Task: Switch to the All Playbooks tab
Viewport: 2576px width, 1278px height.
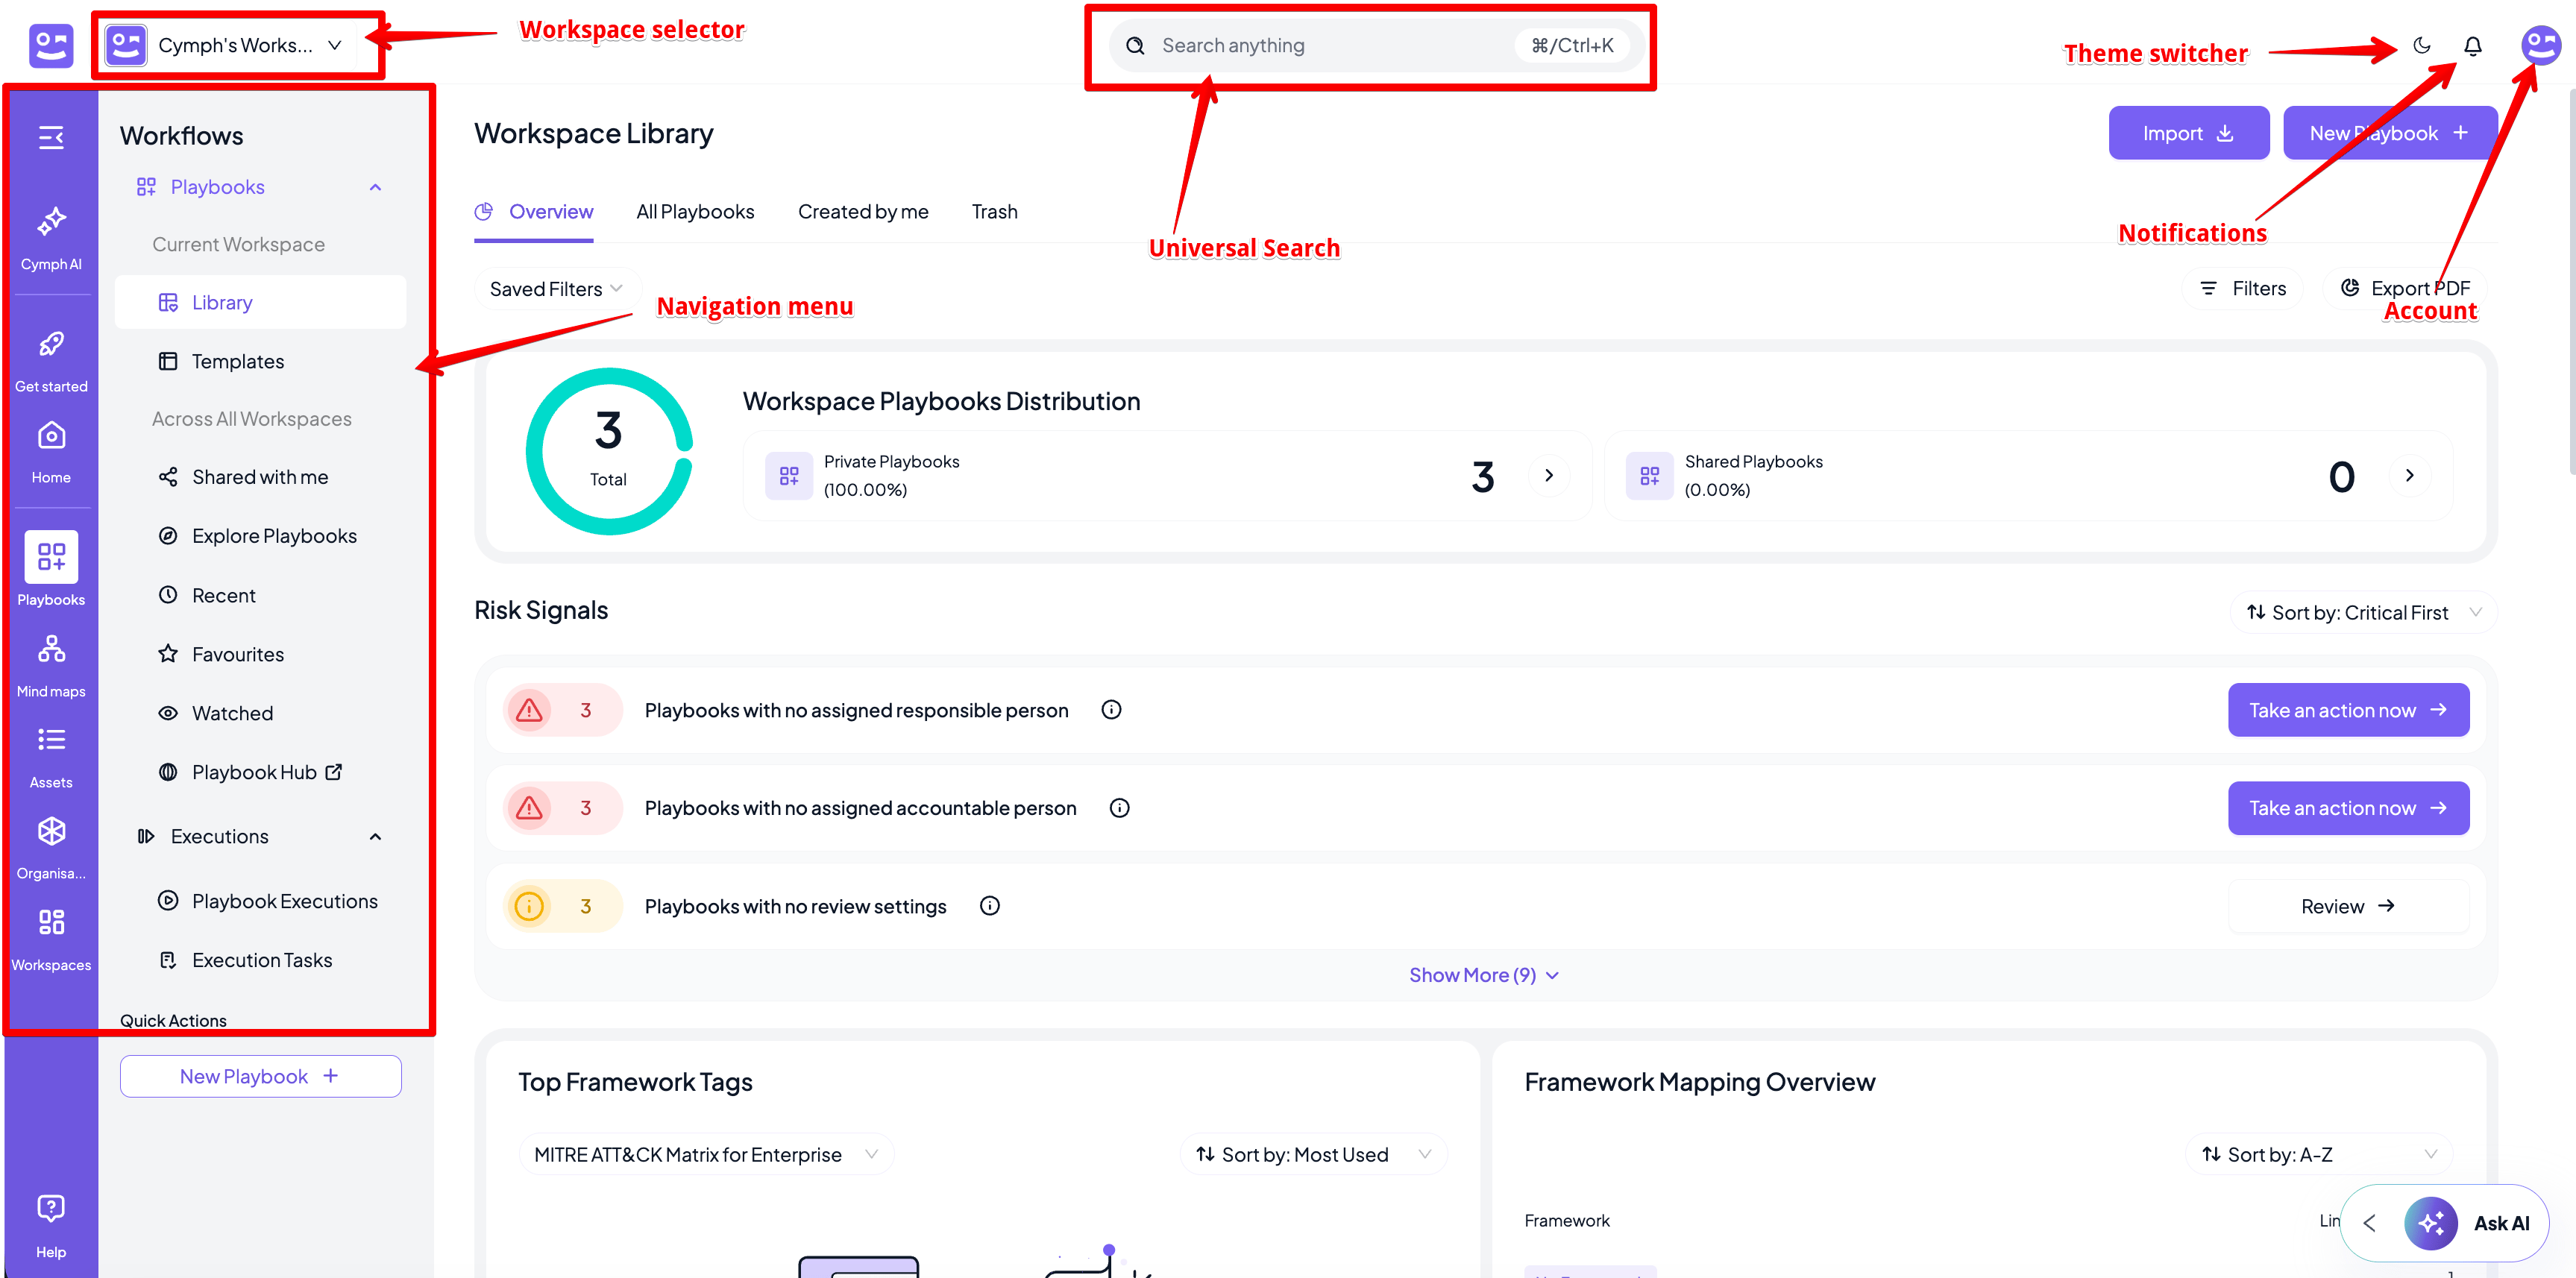Action: pos(695,212)
